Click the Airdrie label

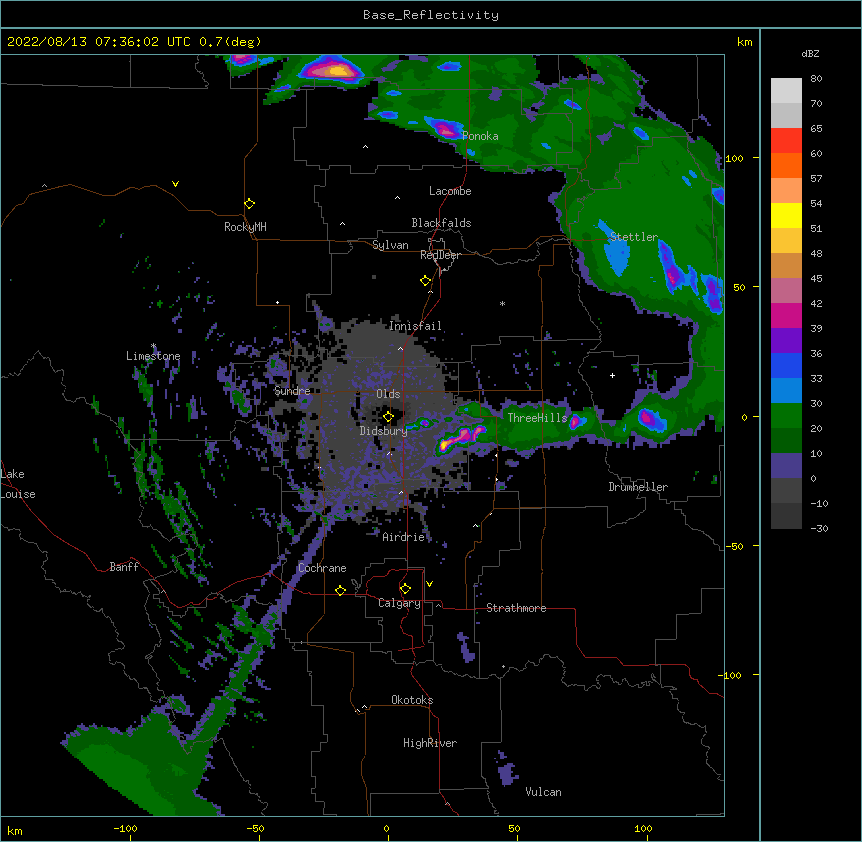coord(404,537)
